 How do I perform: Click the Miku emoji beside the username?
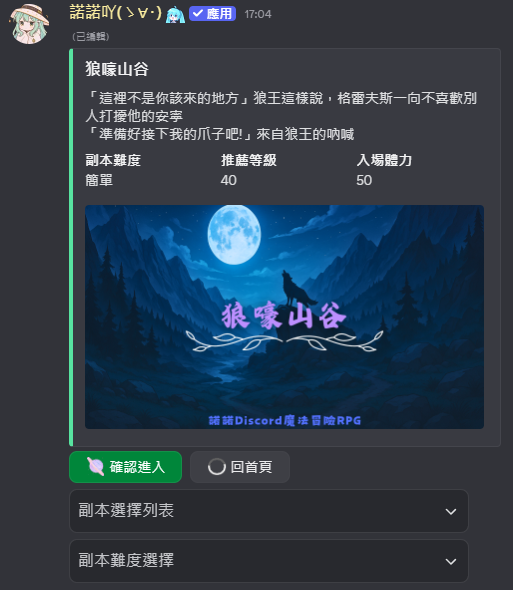(176, 15)
